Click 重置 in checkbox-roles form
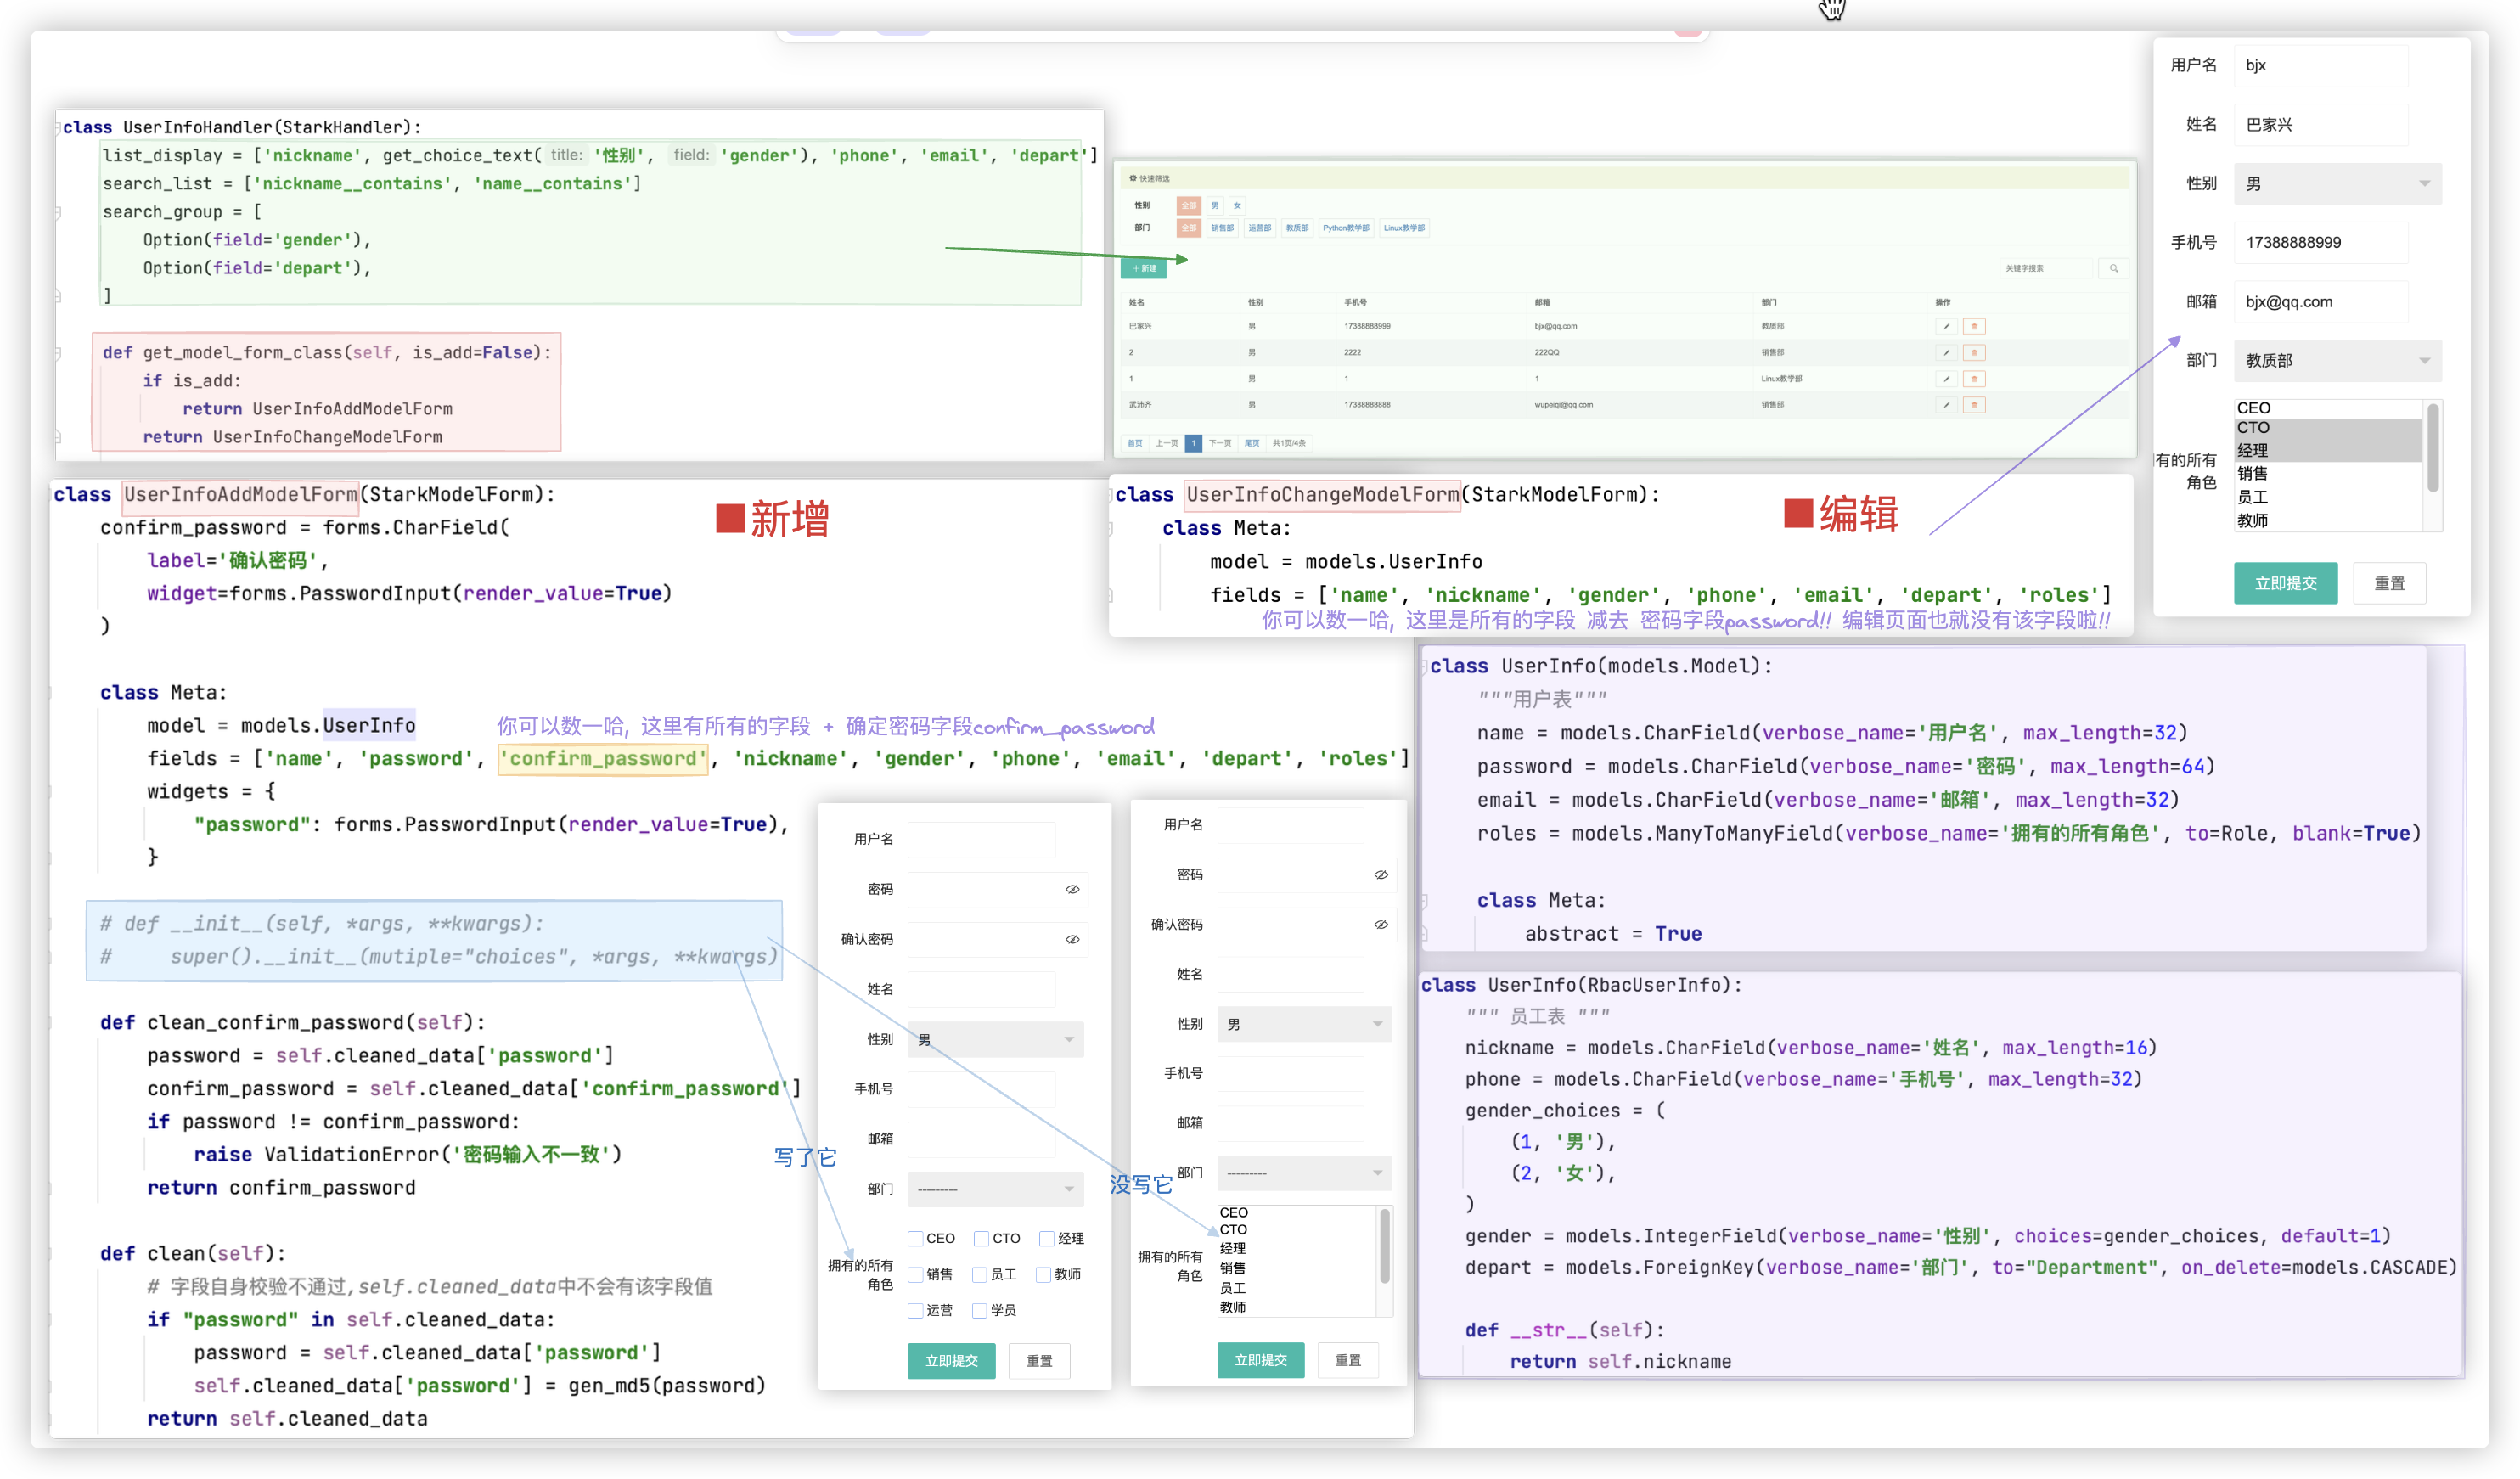 coord(1039,1361)
